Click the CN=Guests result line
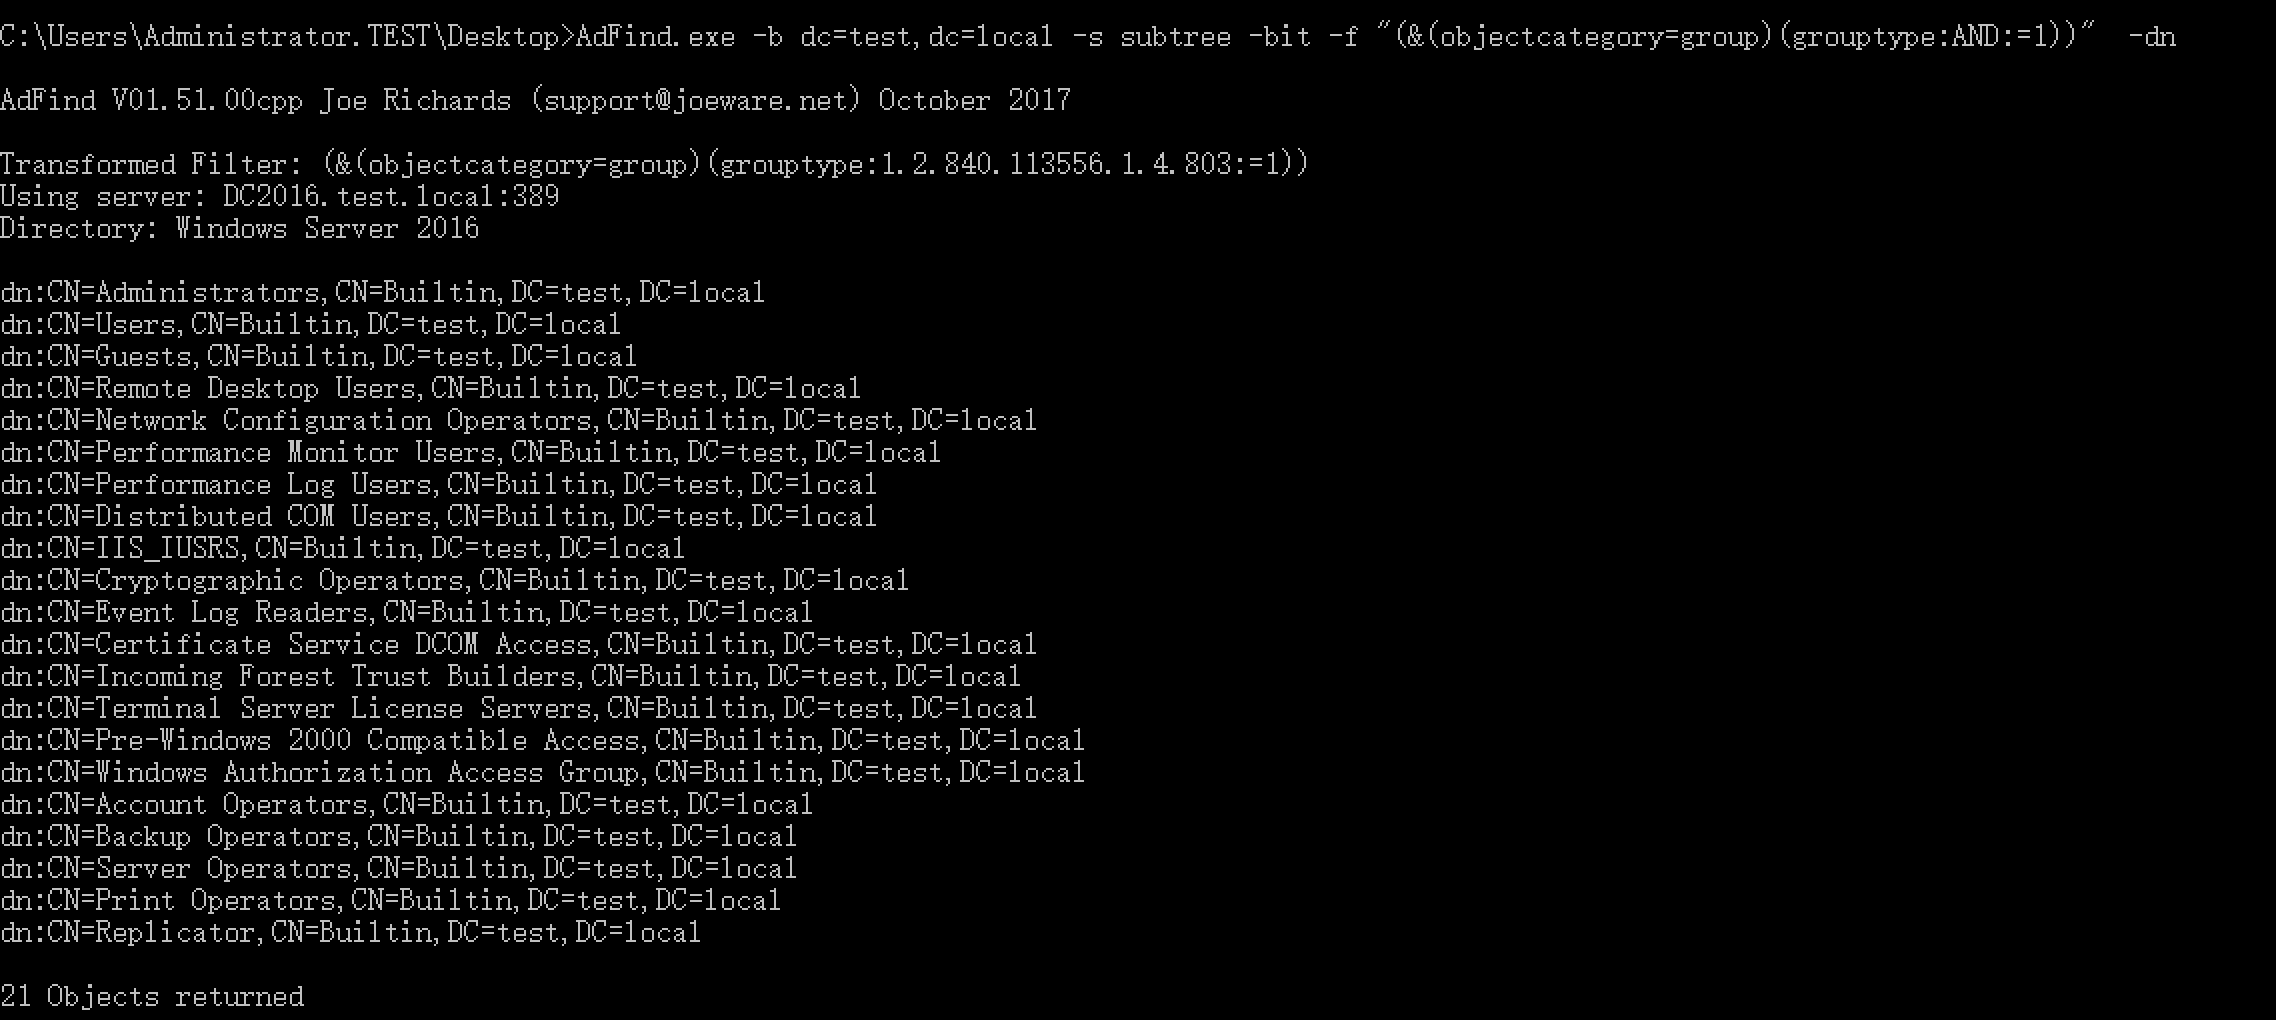This screenshot has width=2276, height=1020. (x=319, y=357)
